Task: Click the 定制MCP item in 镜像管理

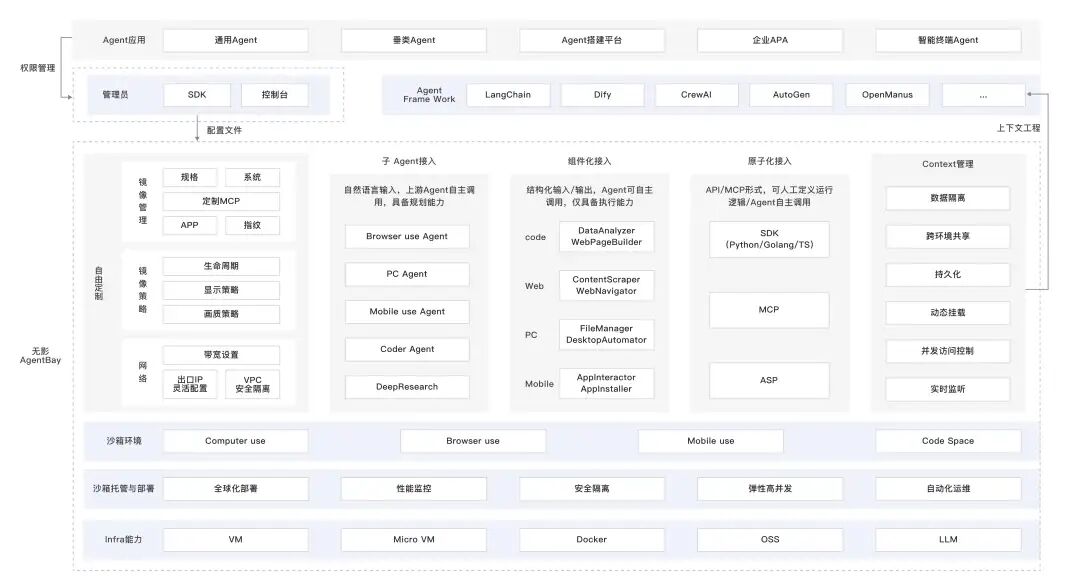Action: tap(221, 201)
